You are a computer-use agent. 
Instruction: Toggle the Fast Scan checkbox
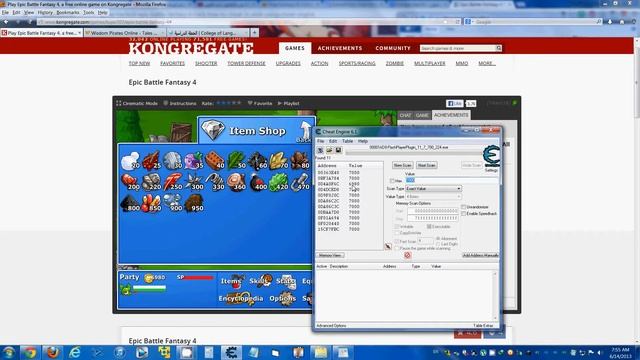[397, 242]
